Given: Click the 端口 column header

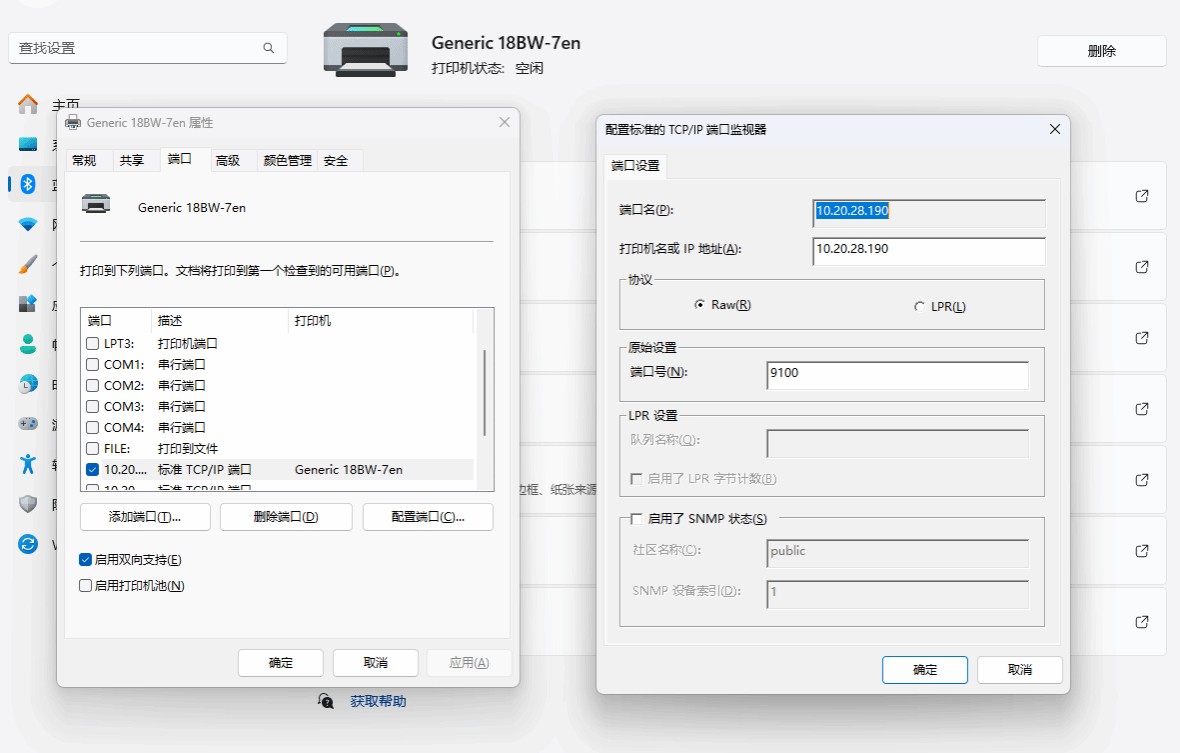Looking at the screenshot, I should [116, 320].
